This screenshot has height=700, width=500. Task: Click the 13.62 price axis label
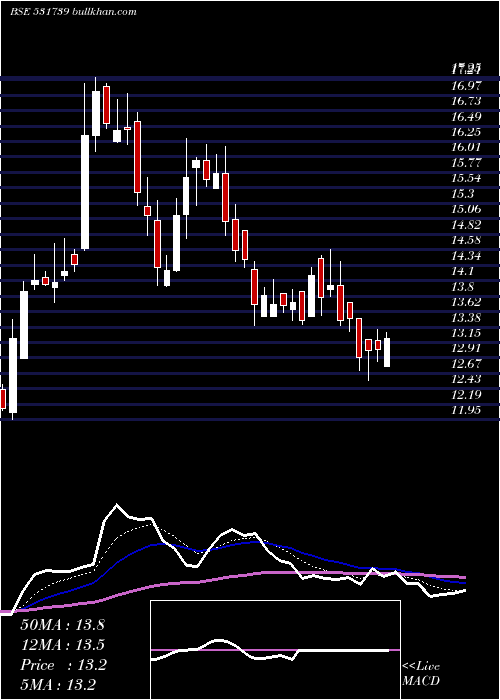point(467,302)
